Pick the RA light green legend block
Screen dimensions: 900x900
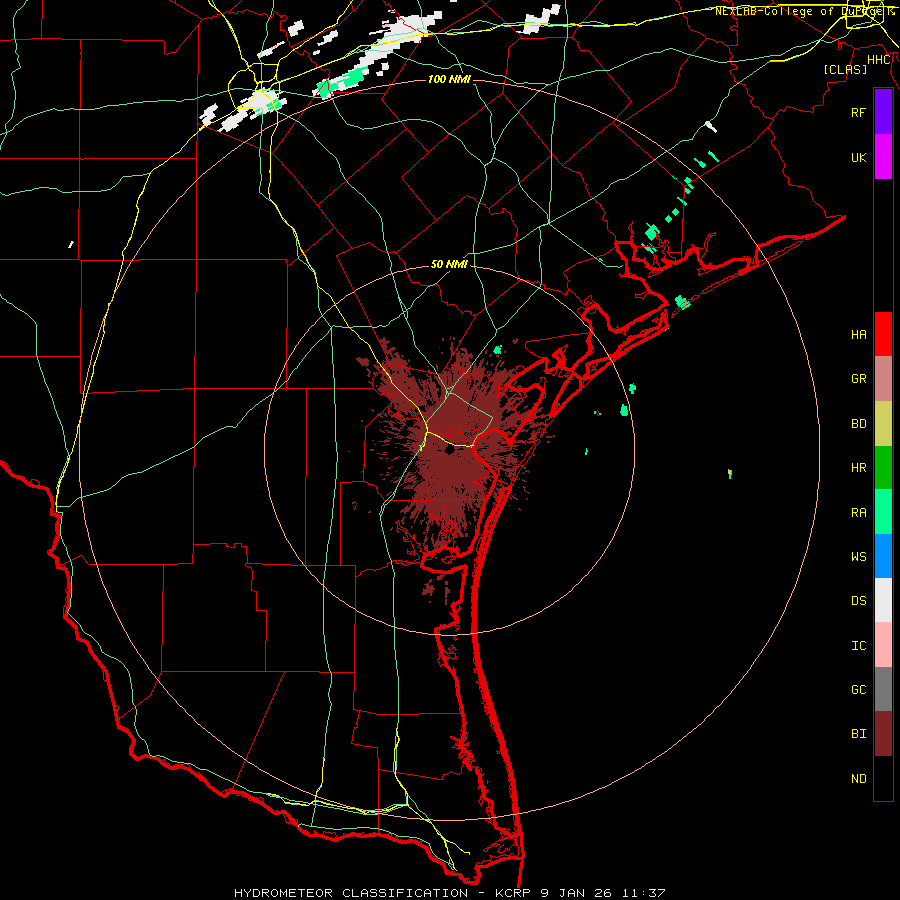tap(883, 512)
